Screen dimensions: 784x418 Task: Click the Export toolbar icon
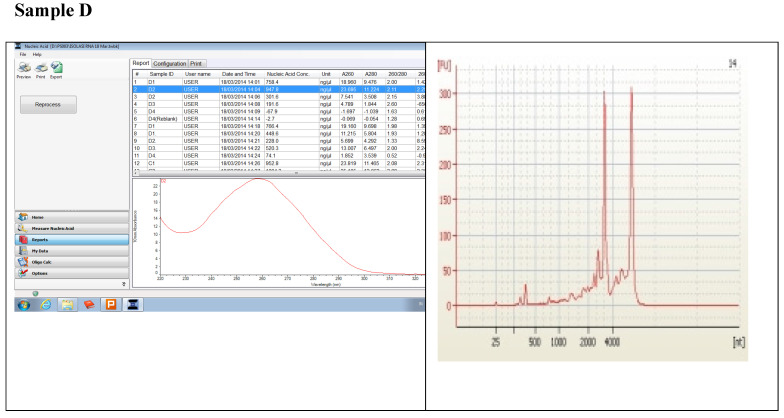click(56, 68)
